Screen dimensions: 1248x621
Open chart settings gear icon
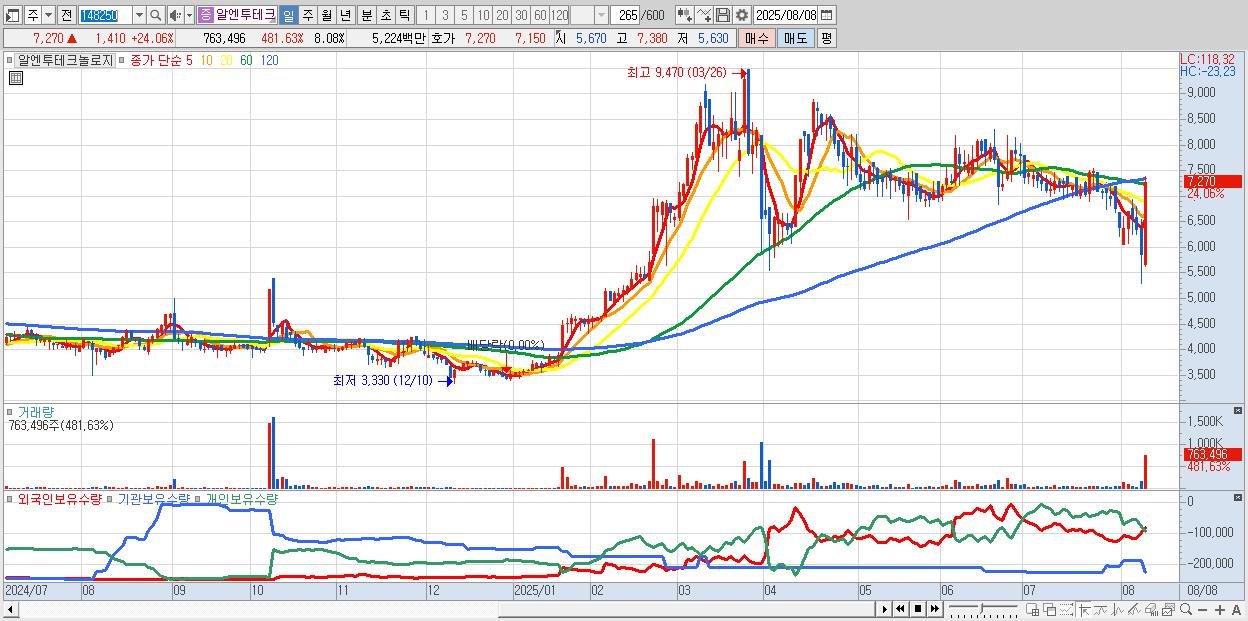pos(741,15)
